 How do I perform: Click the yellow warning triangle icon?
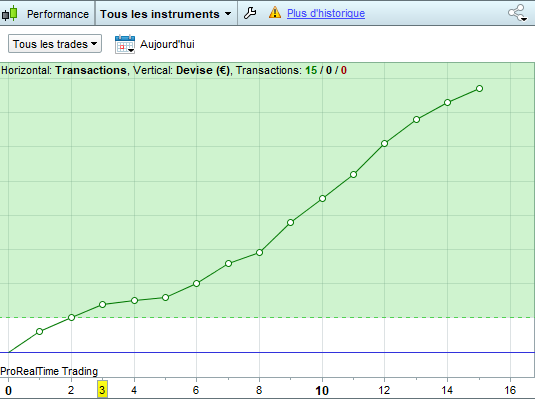[275, 13]
